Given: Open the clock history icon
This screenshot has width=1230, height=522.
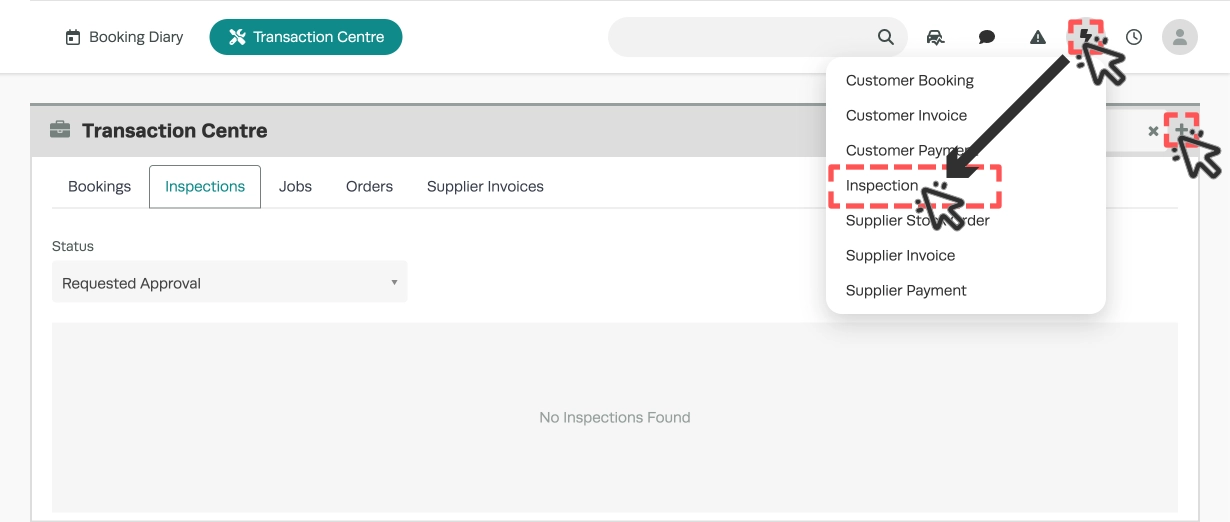Looking at the screenshot, I should click(x=1134, y=37).
